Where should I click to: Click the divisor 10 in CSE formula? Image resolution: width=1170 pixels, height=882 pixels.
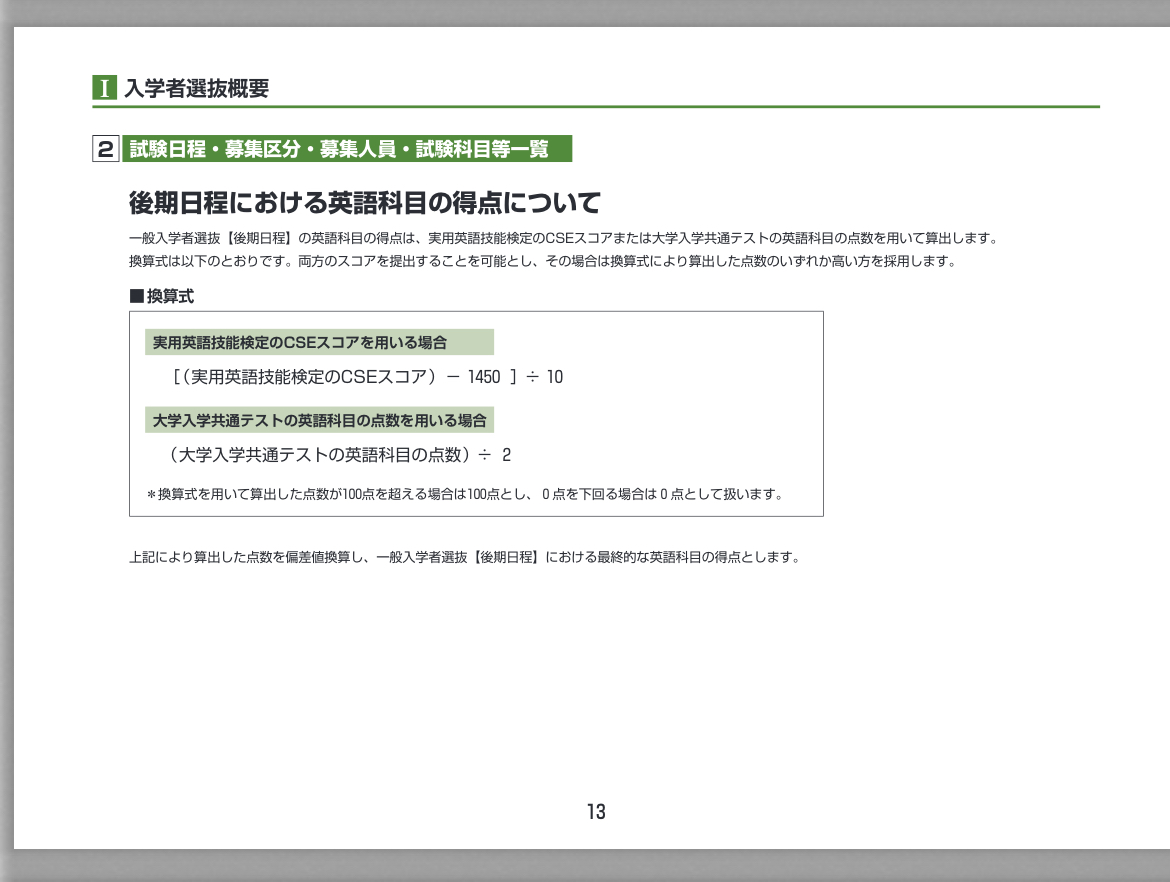[554, 377]
